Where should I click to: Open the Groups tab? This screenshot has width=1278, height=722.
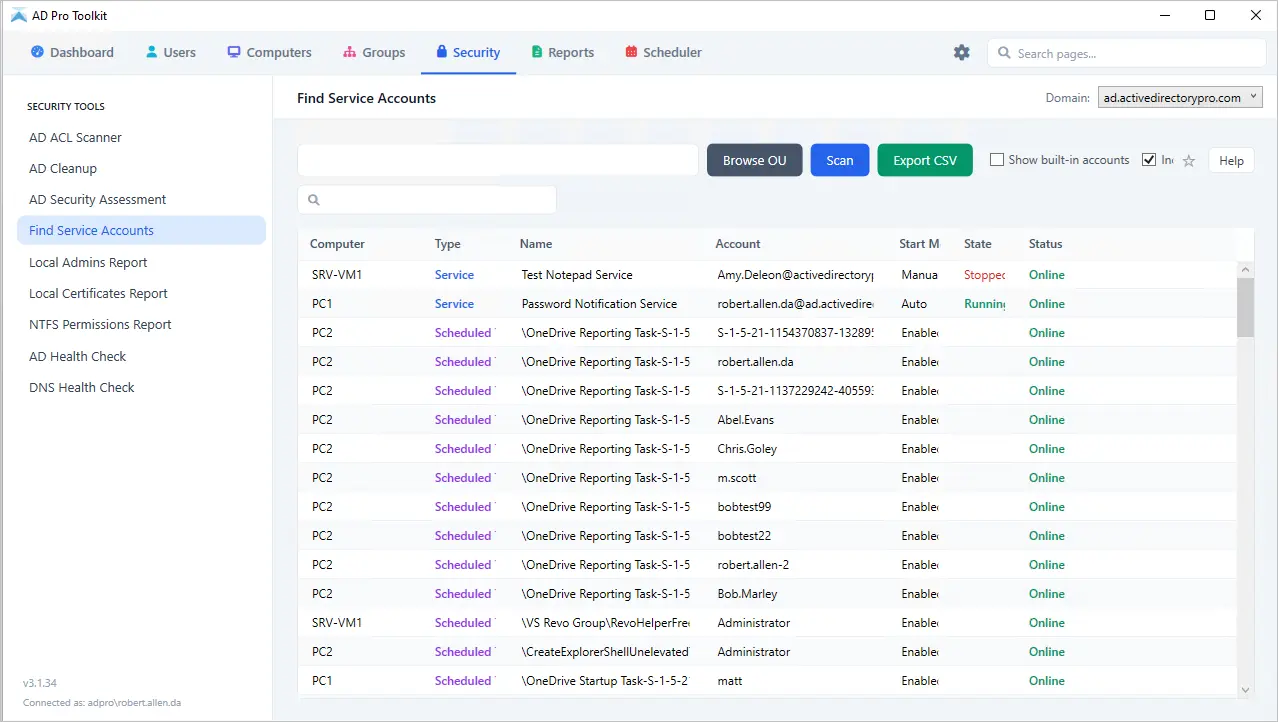click(374, 52)
